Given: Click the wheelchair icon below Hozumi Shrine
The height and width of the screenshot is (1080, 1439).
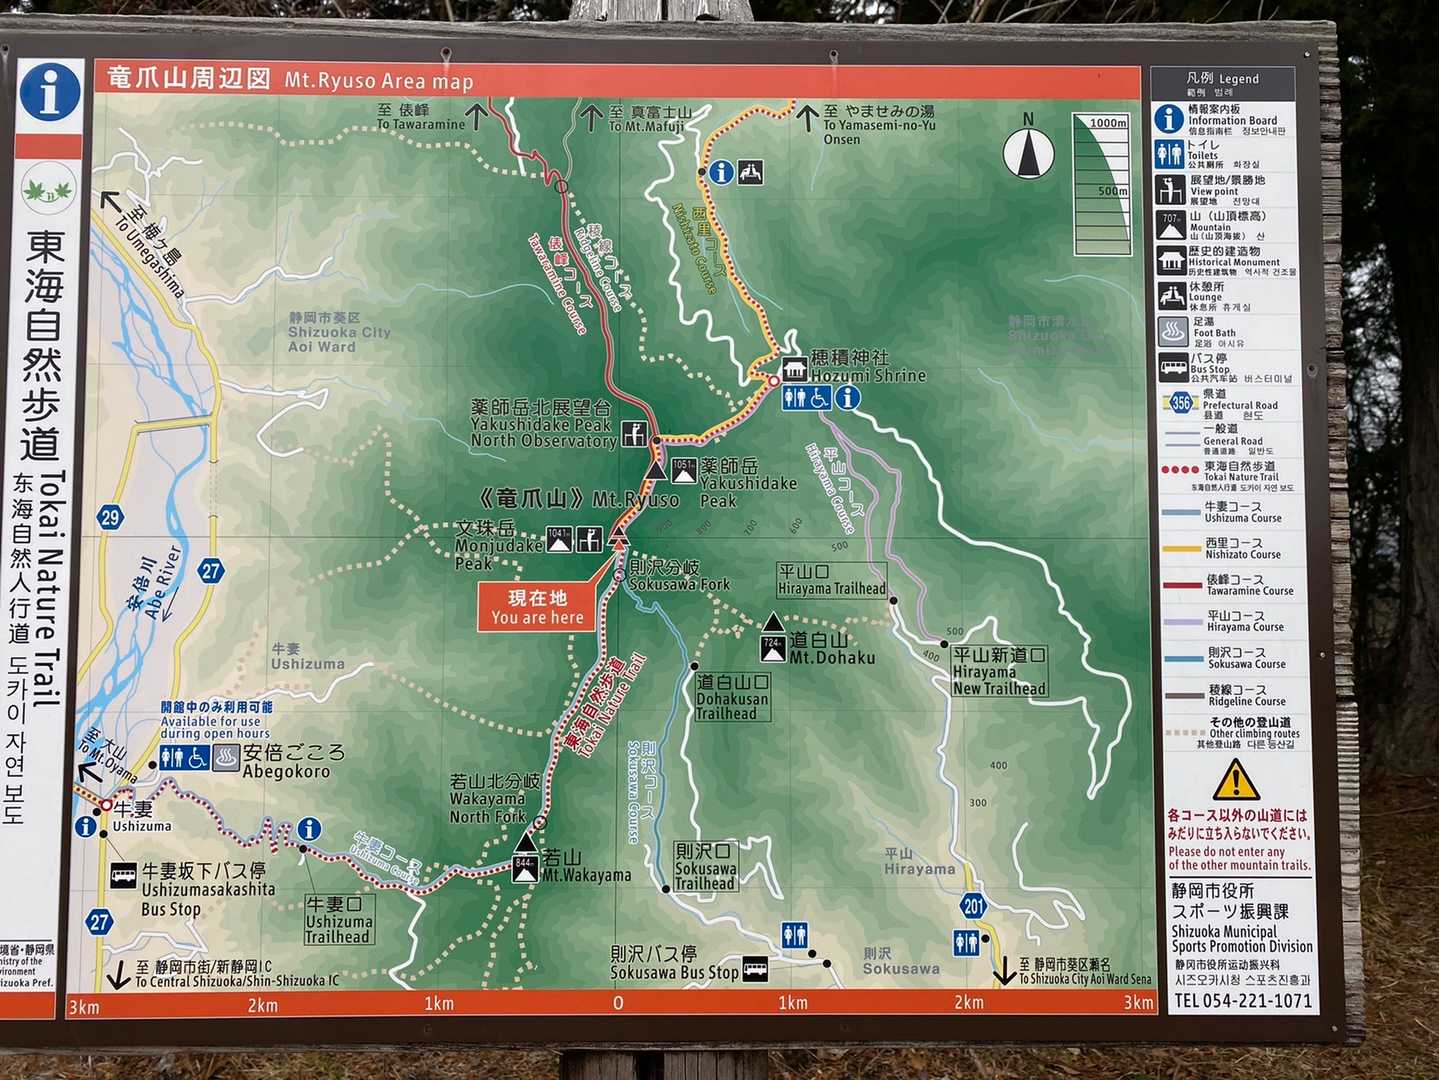Looking at the screenshot, I should point(820,398).
